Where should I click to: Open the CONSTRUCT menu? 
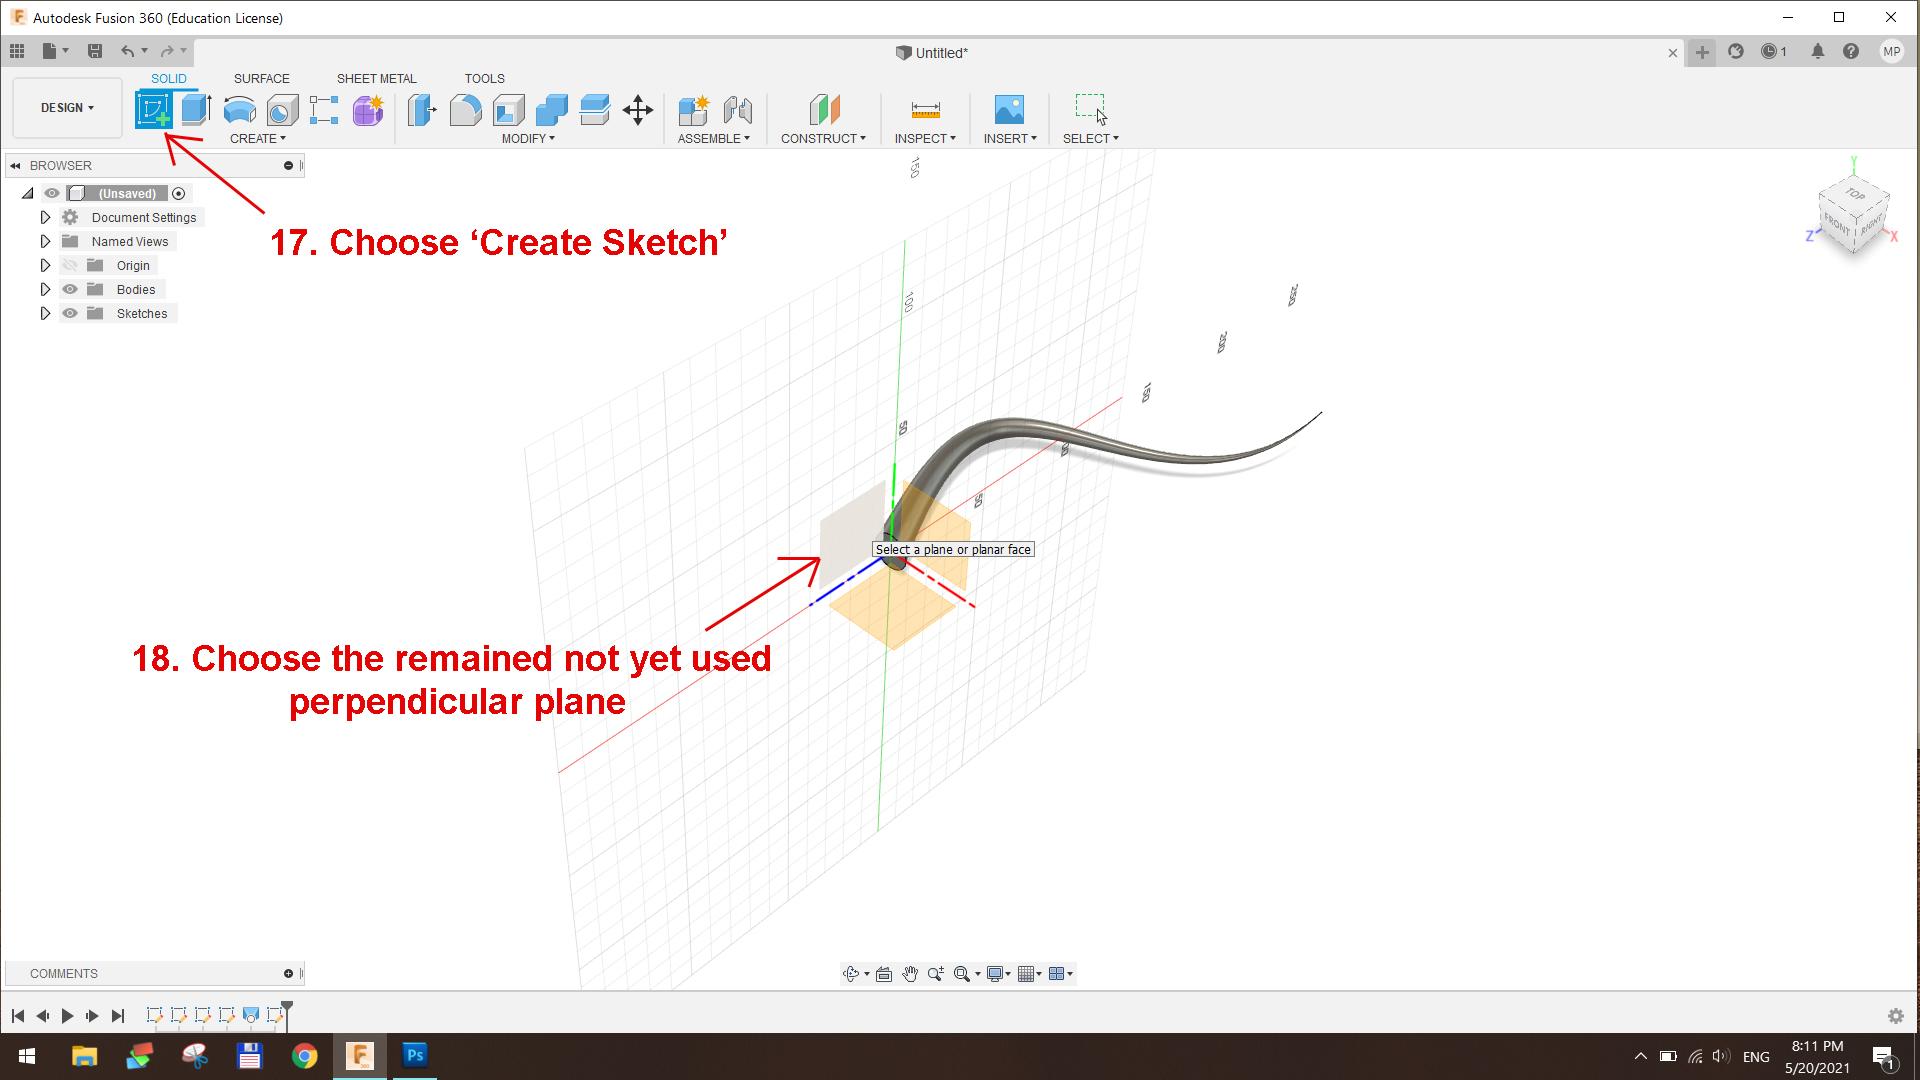point(822,138)
